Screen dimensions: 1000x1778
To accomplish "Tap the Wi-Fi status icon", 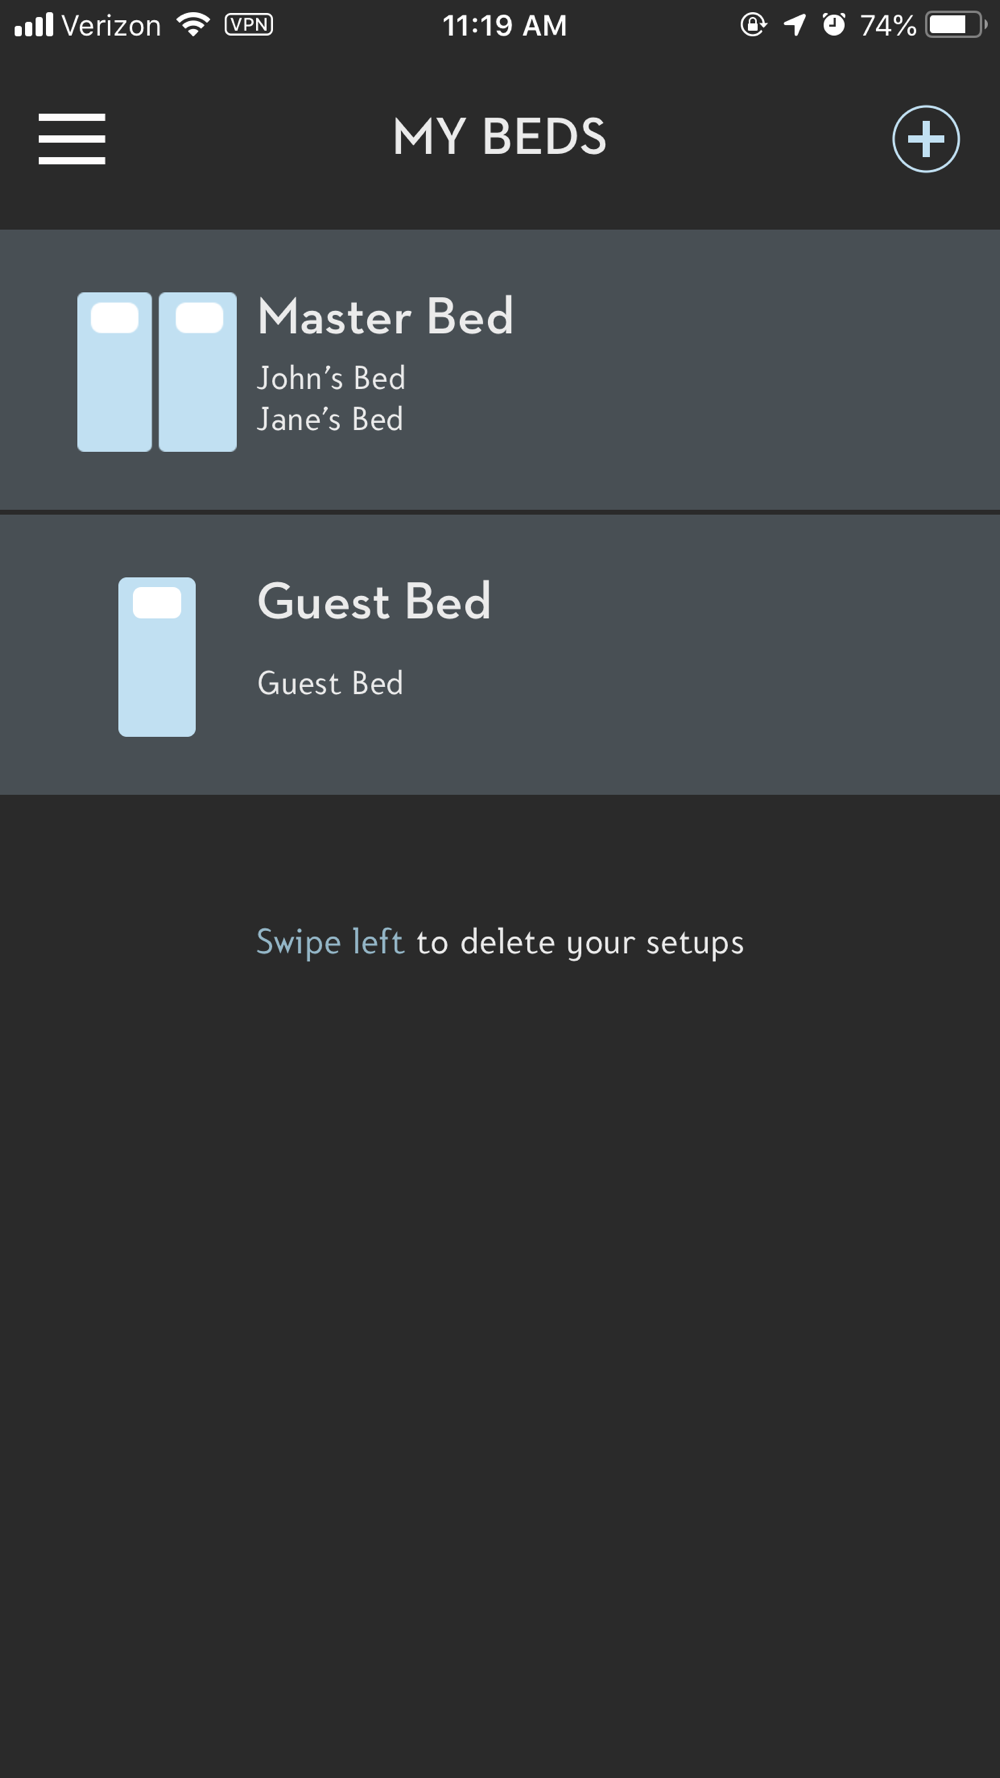I will coord(193,24).
